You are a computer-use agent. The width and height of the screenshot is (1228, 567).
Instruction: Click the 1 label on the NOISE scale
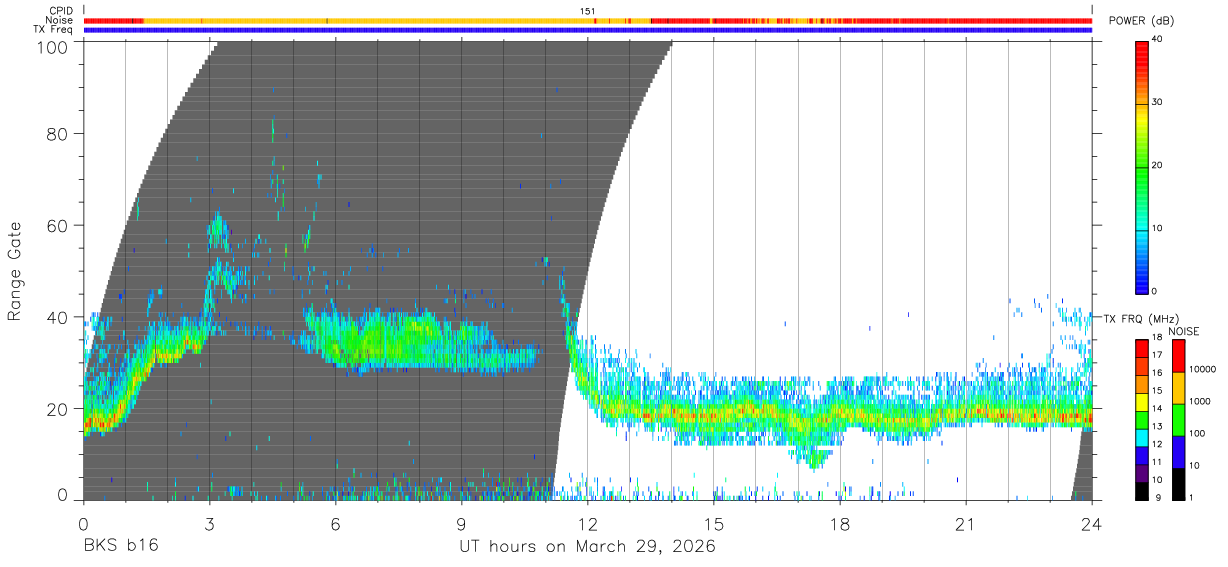tap(1192, 497)
